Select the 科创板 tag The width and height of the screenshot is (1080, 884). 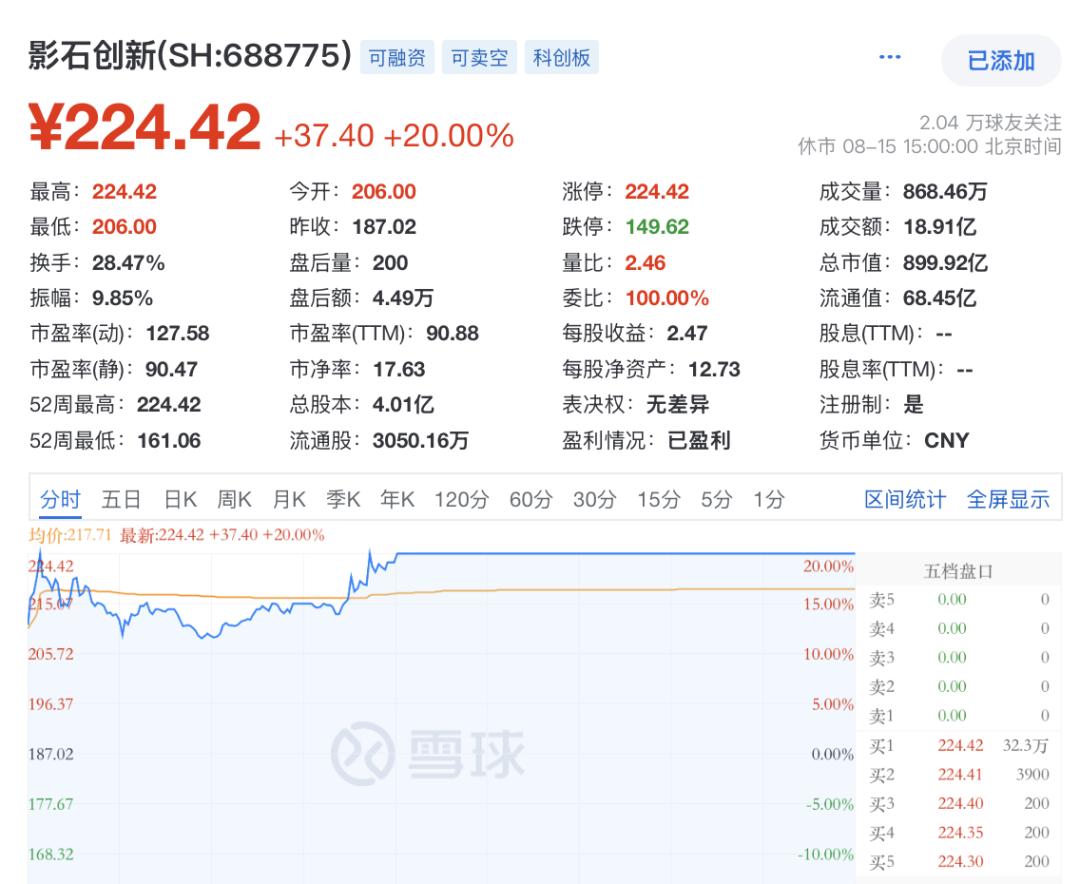[x=561, y=57]
